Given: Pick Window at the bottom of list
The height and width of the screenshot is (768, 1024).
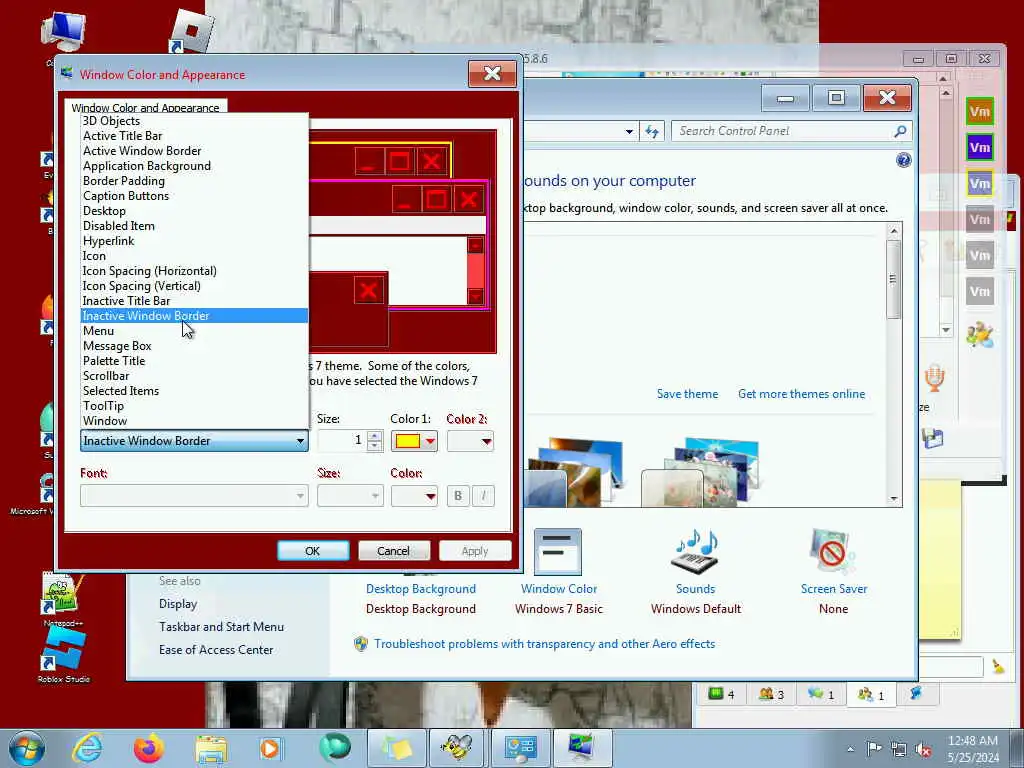Looking at the screenshot, I should click(x=194, y=421).
